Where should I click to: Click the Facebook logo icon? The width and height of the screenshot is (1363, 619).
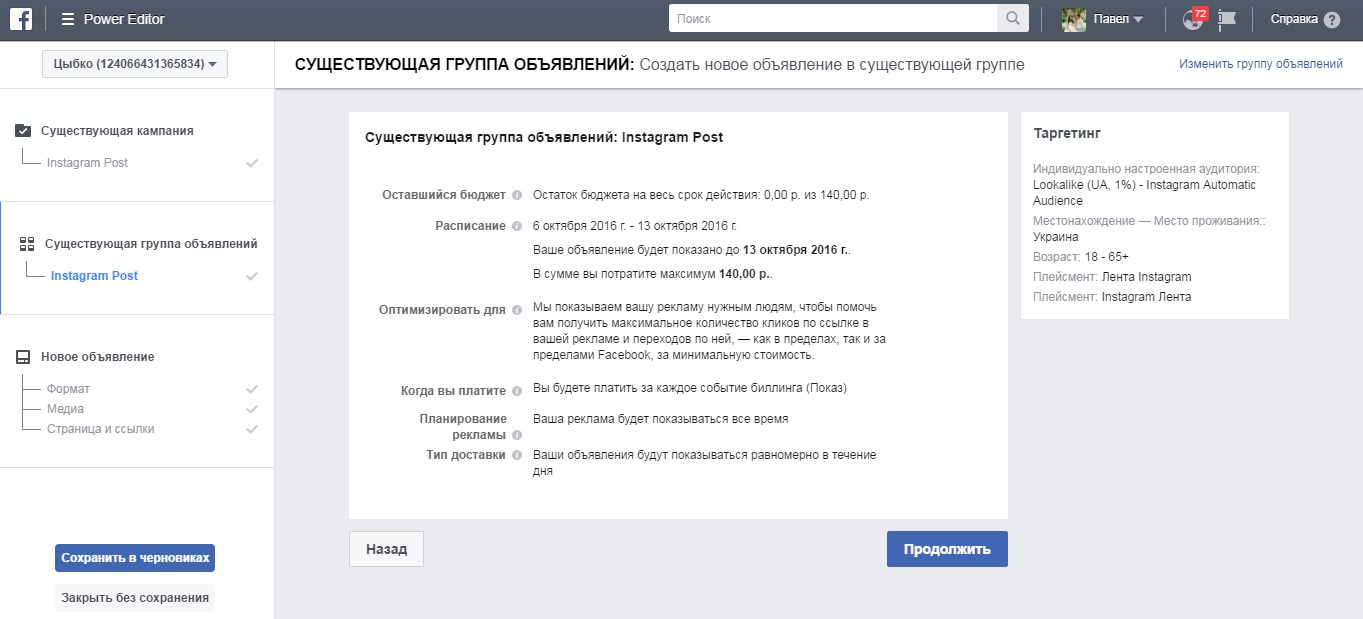pyautogui.click(x=22, y=19)
